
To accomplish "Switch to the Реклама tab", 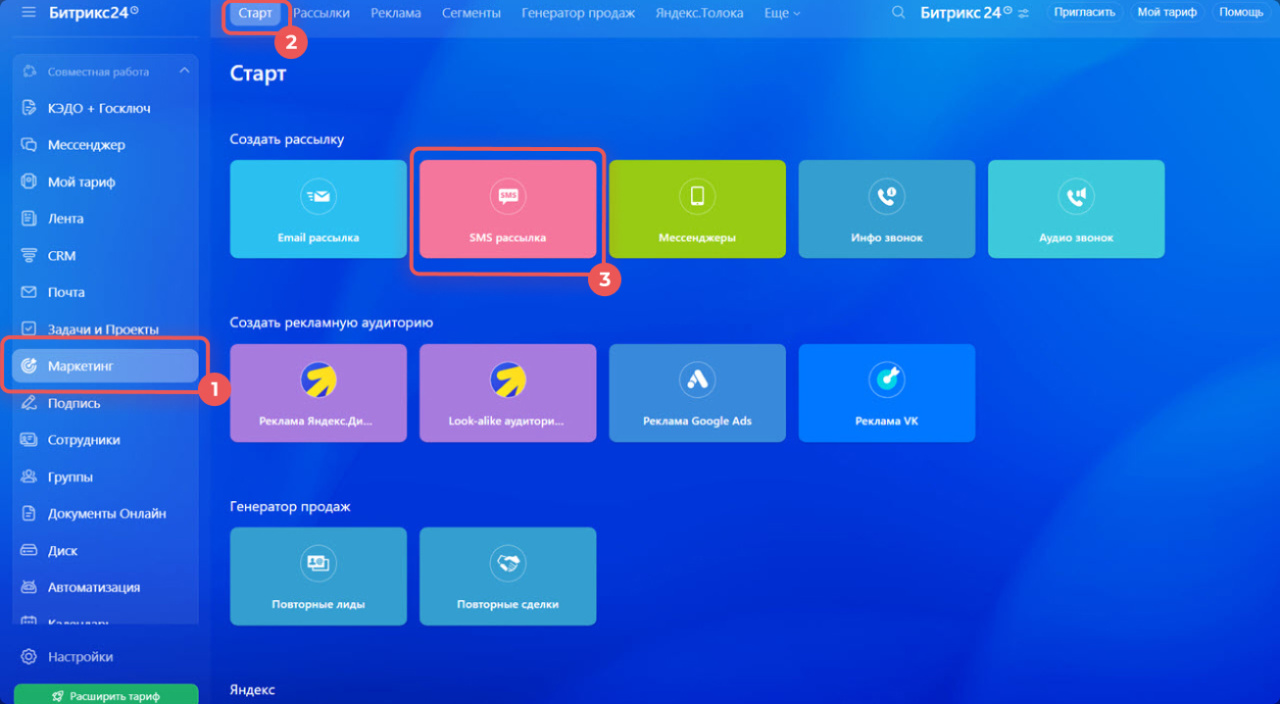I will 396,13.
